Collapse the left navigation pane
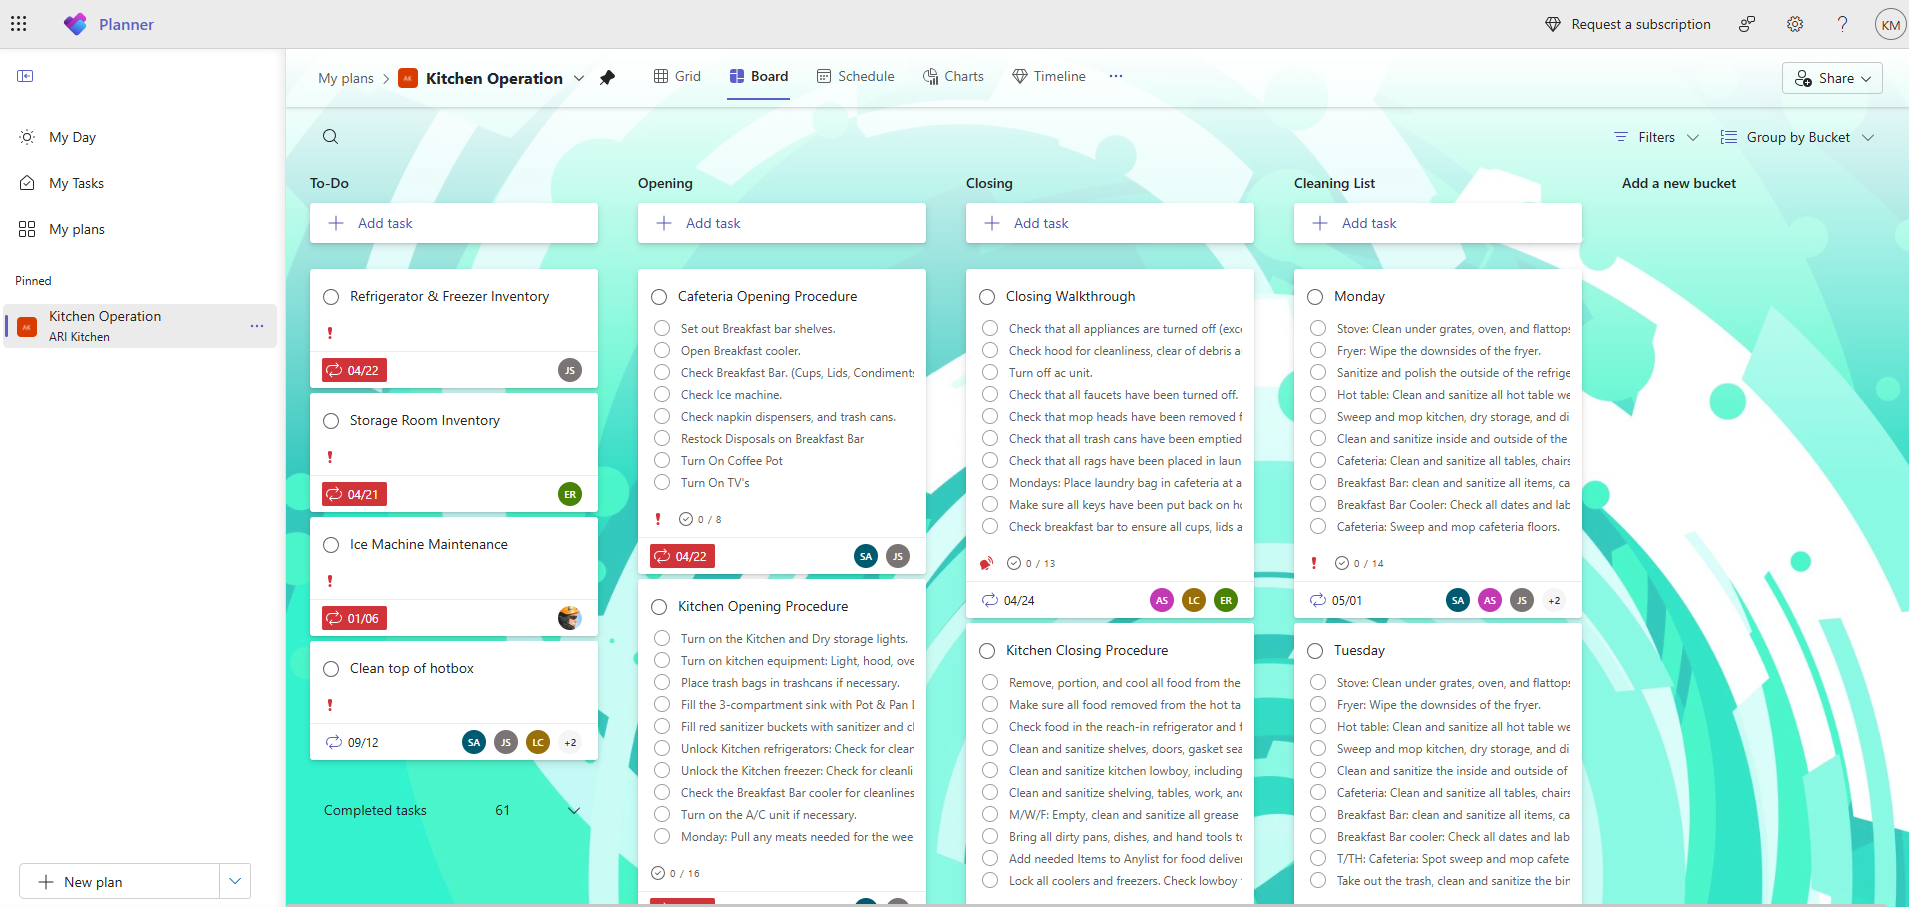Screen dimensions: 1909x907 [26, 75]
